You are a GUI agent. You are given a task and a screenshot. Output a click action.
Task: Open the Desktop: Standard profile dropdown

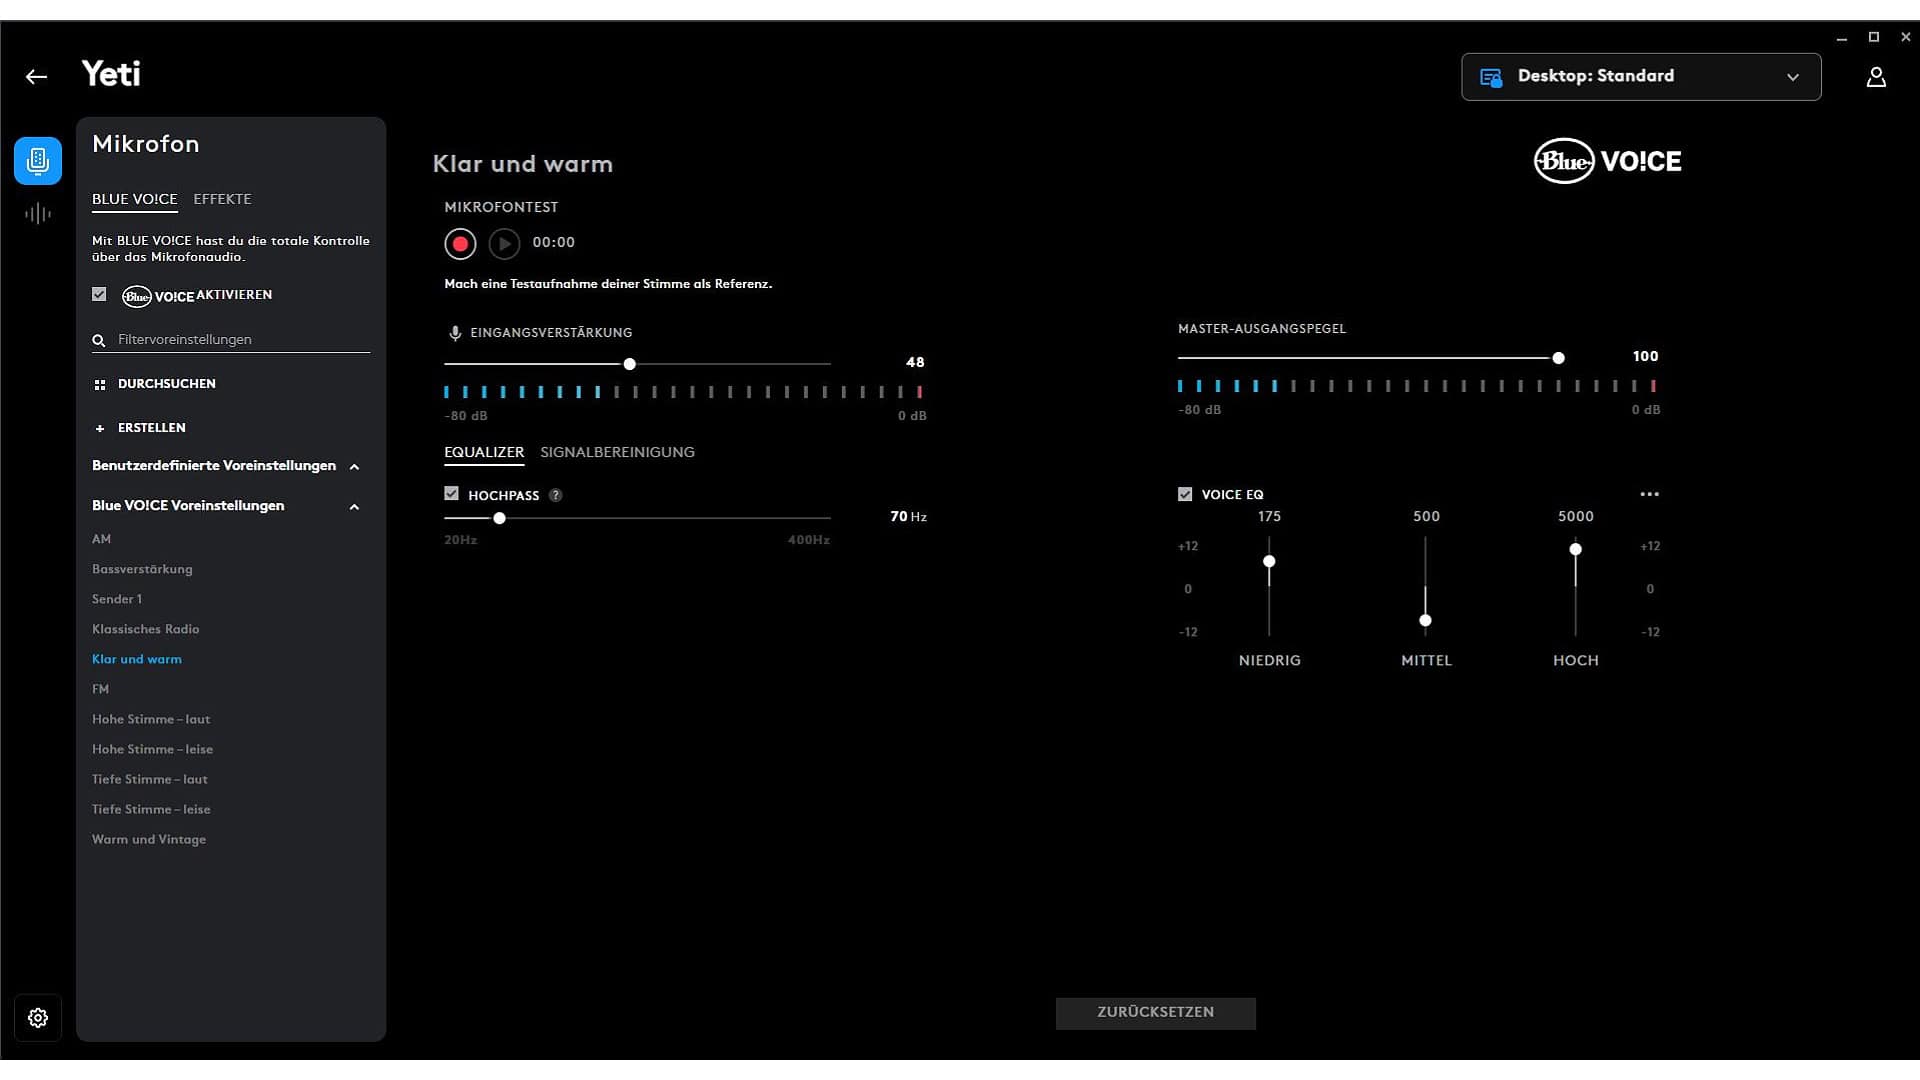pyautogui.click(x=1641, y=77)
